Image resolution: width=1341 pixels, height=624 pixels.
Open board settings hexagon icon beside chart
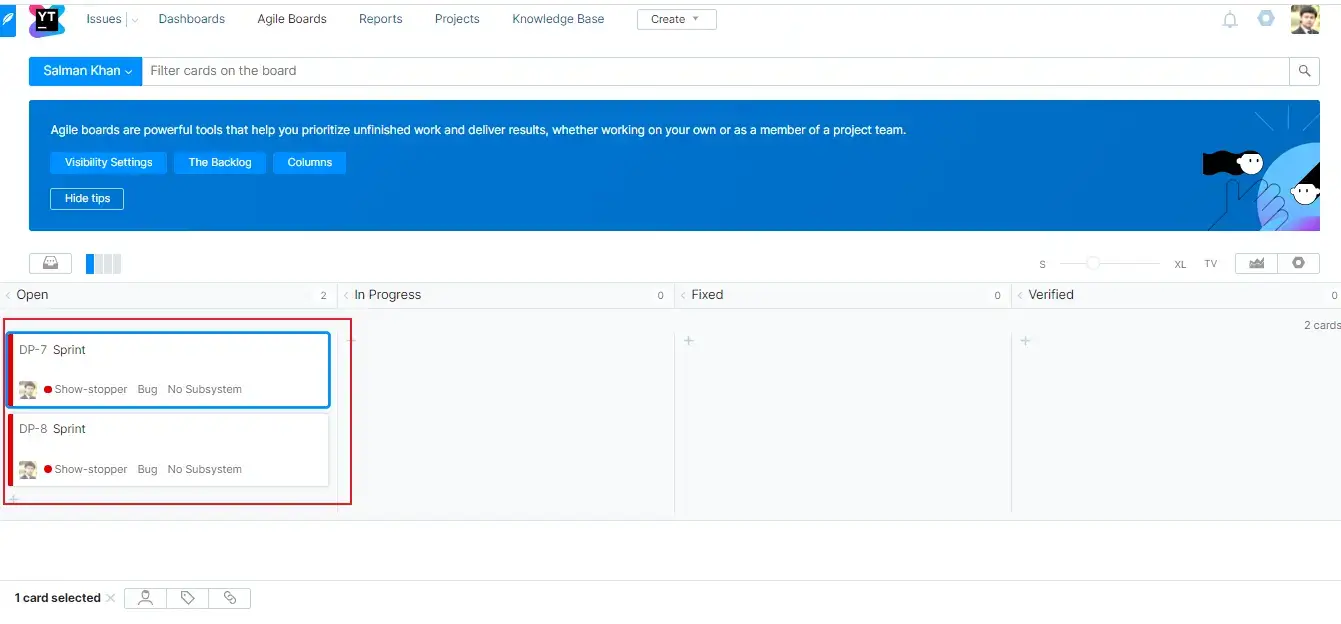[x=1298, y=263]
